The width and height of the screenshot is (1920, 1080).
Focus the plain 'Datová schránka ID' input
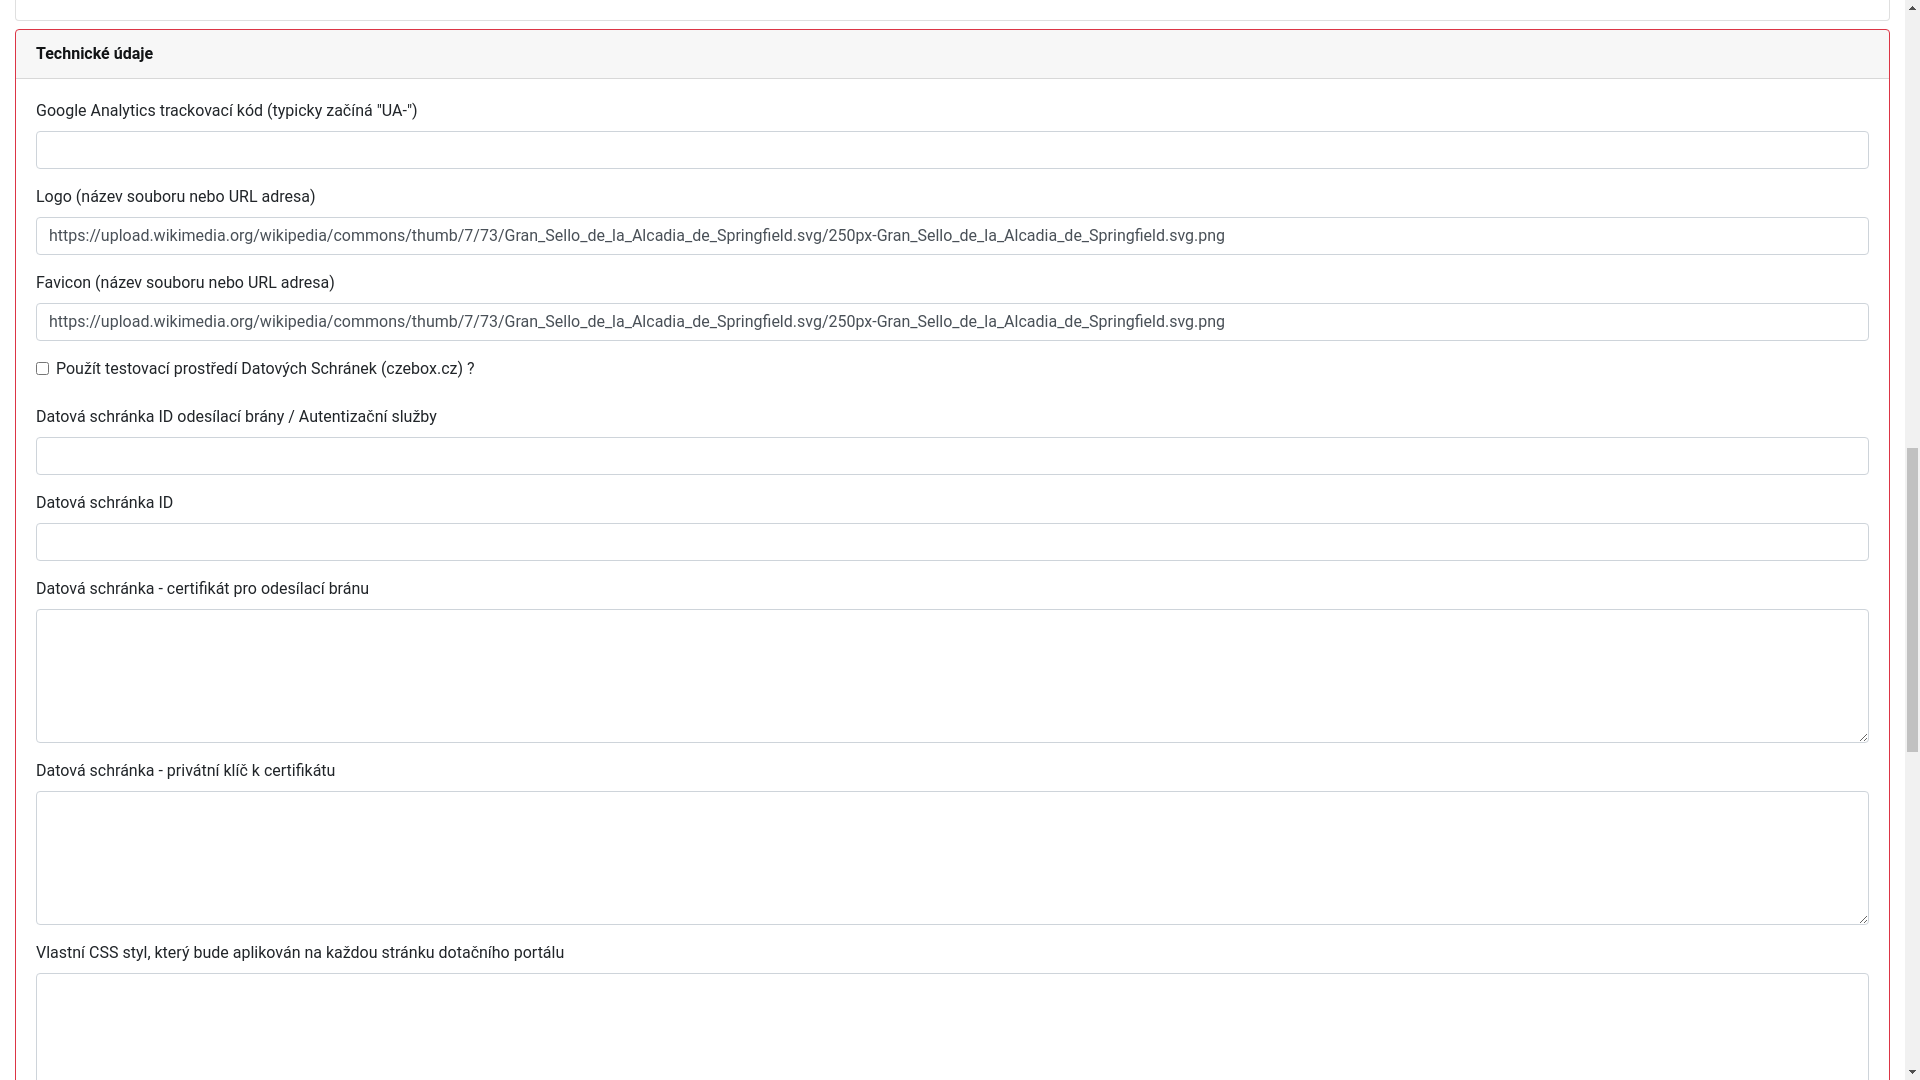951,542
